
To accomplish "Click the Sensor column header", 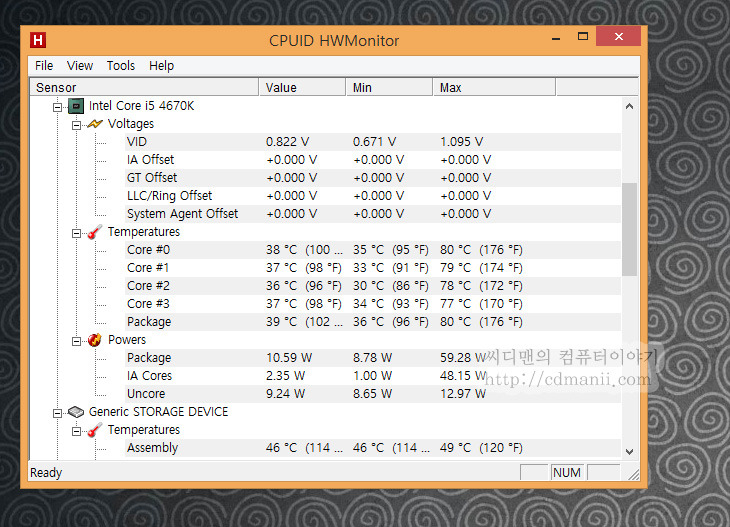I will click(x=144, y=88).
